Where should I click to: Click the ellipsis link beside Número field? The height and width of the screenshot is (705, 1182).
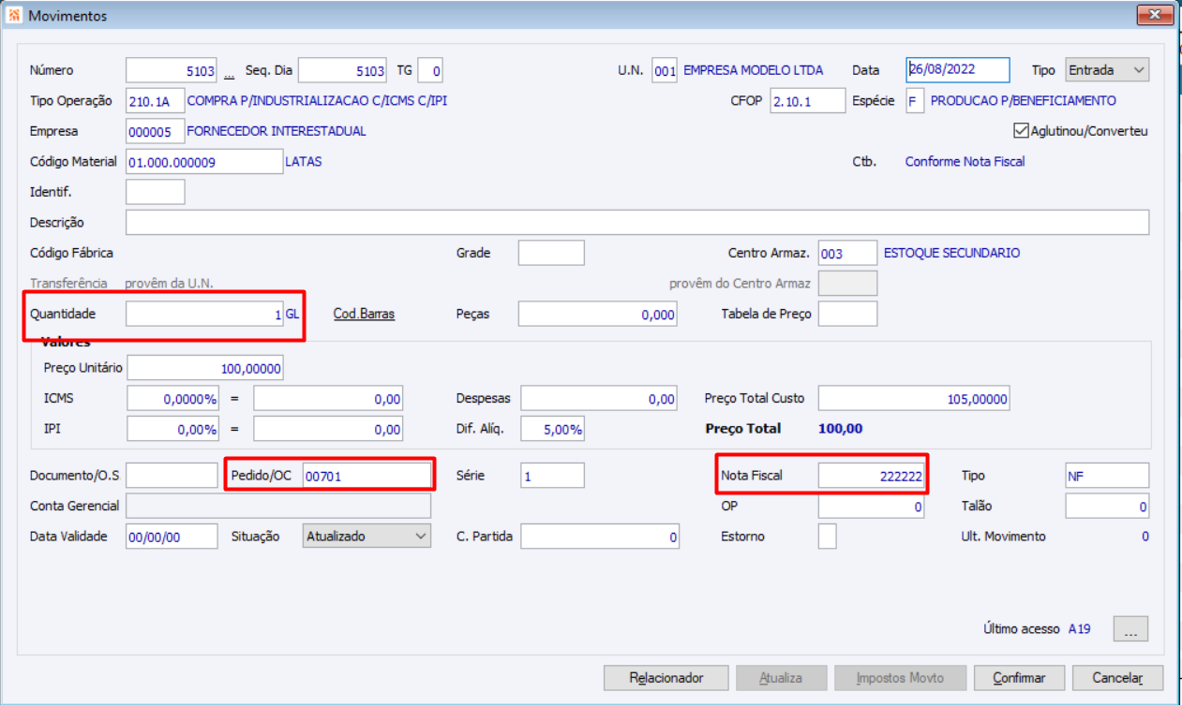point(229,73)
